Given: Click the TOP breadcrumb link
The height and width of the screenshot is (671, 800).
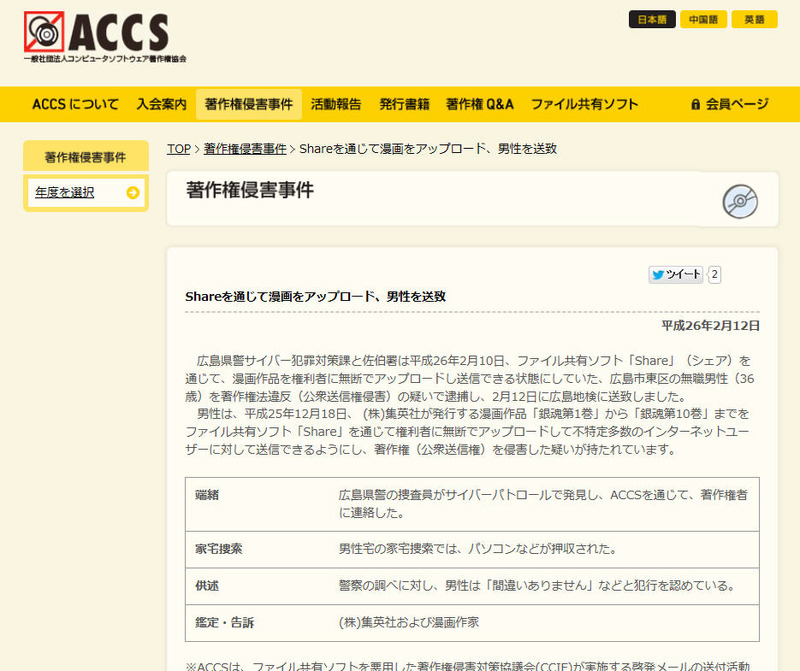Looking at the screenshot, I should click(x=178, y=149).
